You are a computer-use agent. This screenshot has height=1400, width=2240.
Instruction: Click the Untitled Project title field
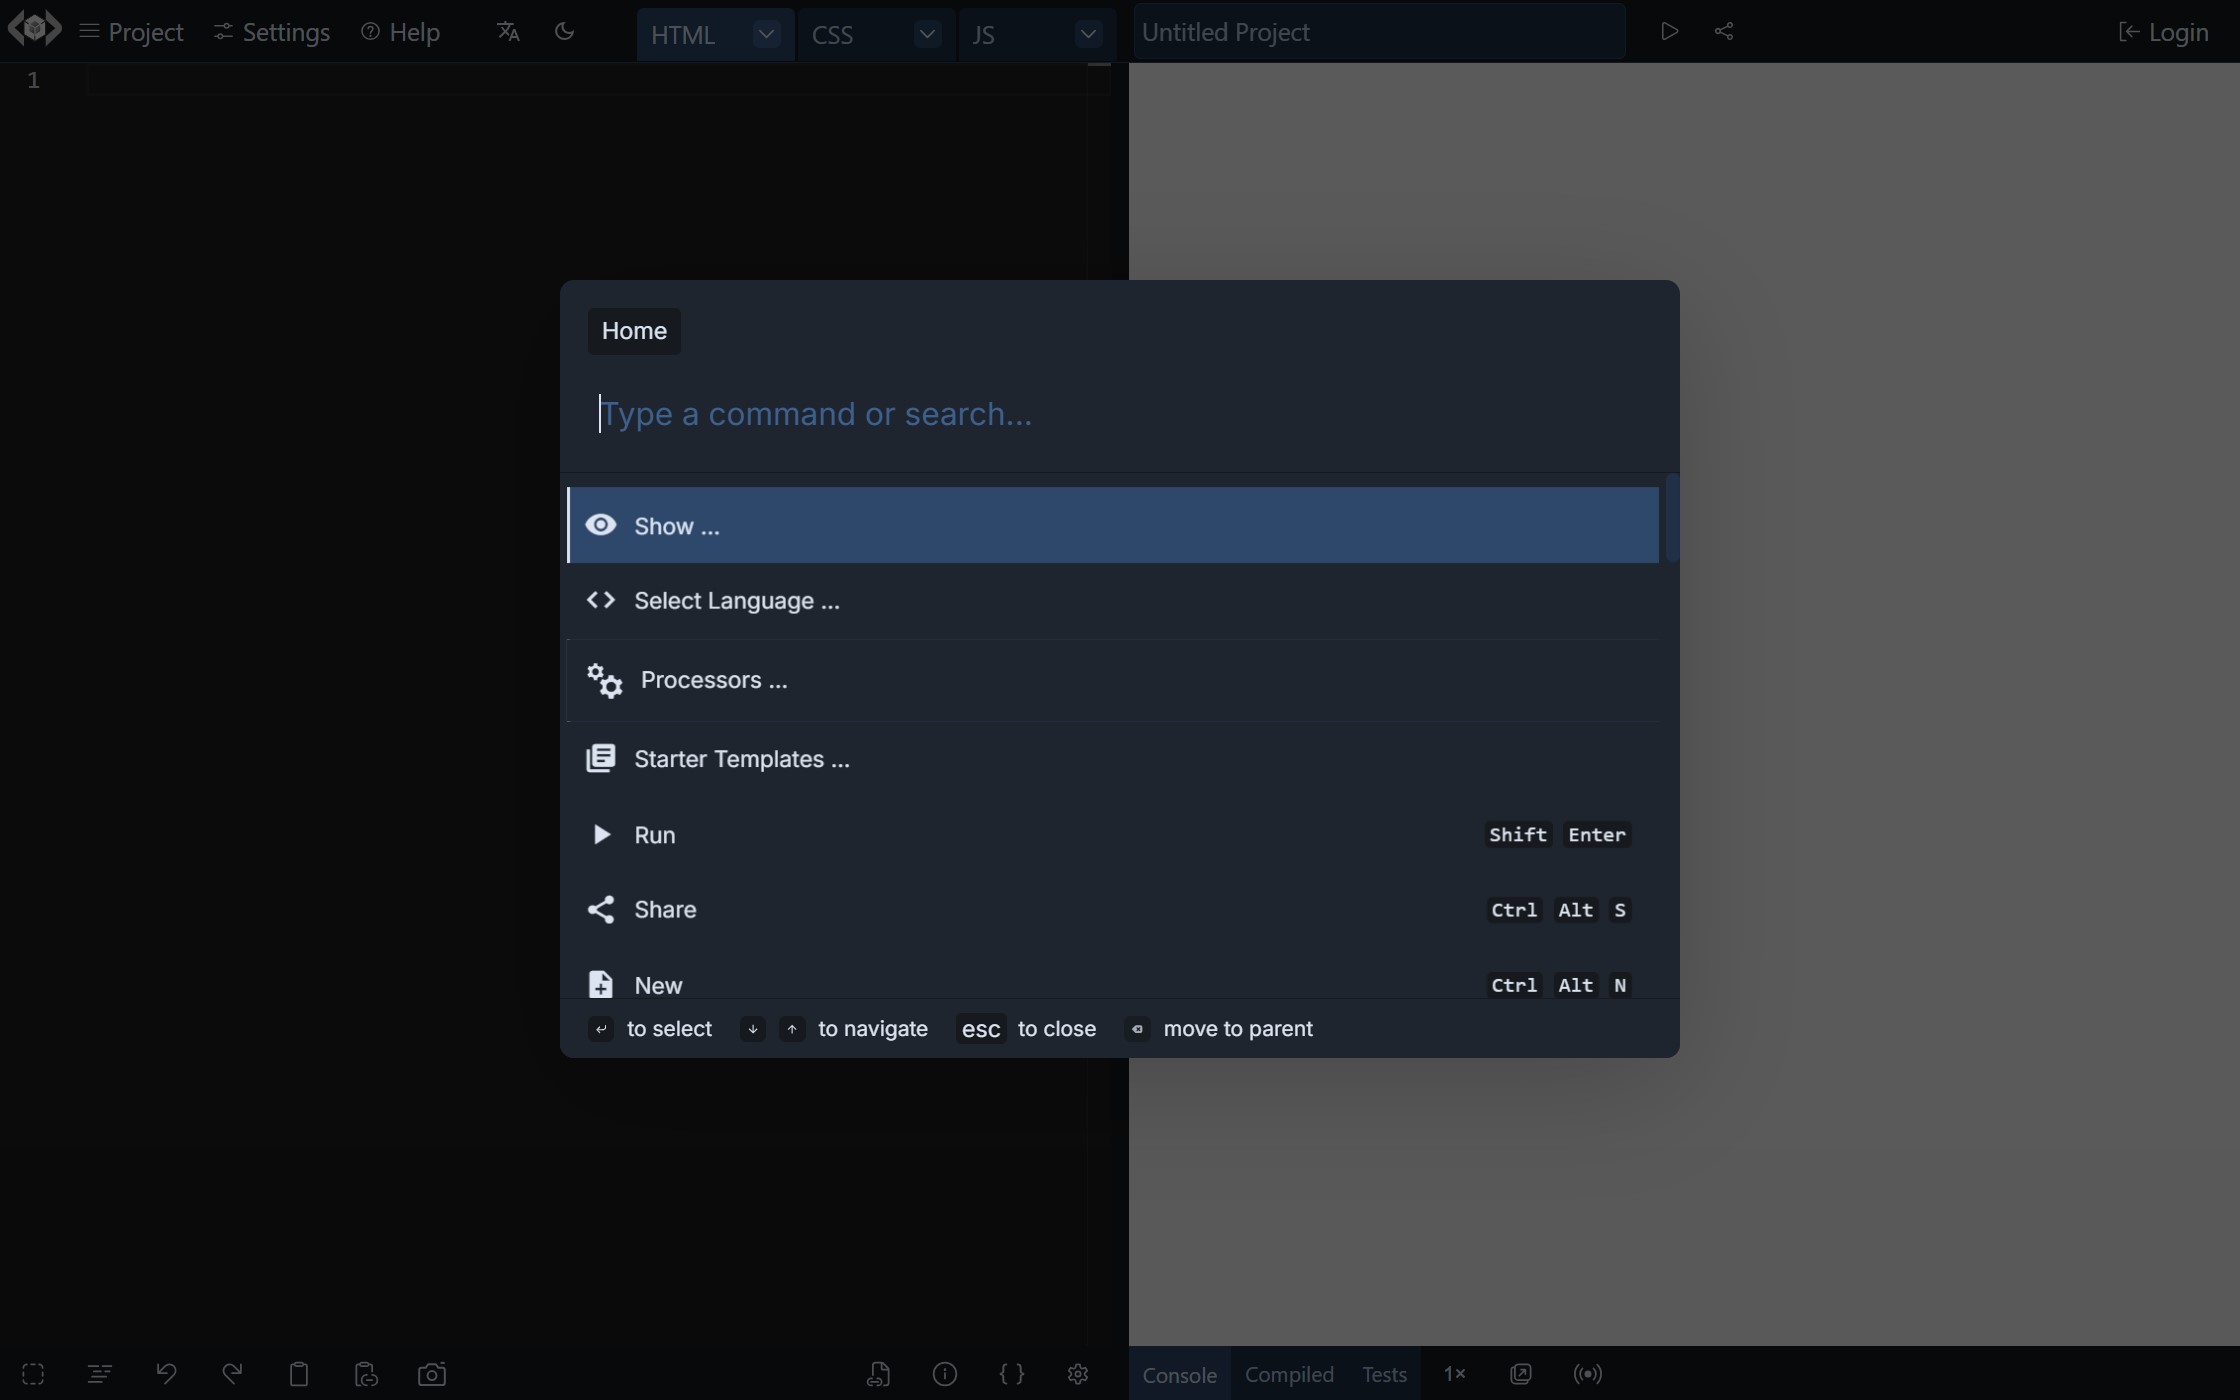point(1380,31)
